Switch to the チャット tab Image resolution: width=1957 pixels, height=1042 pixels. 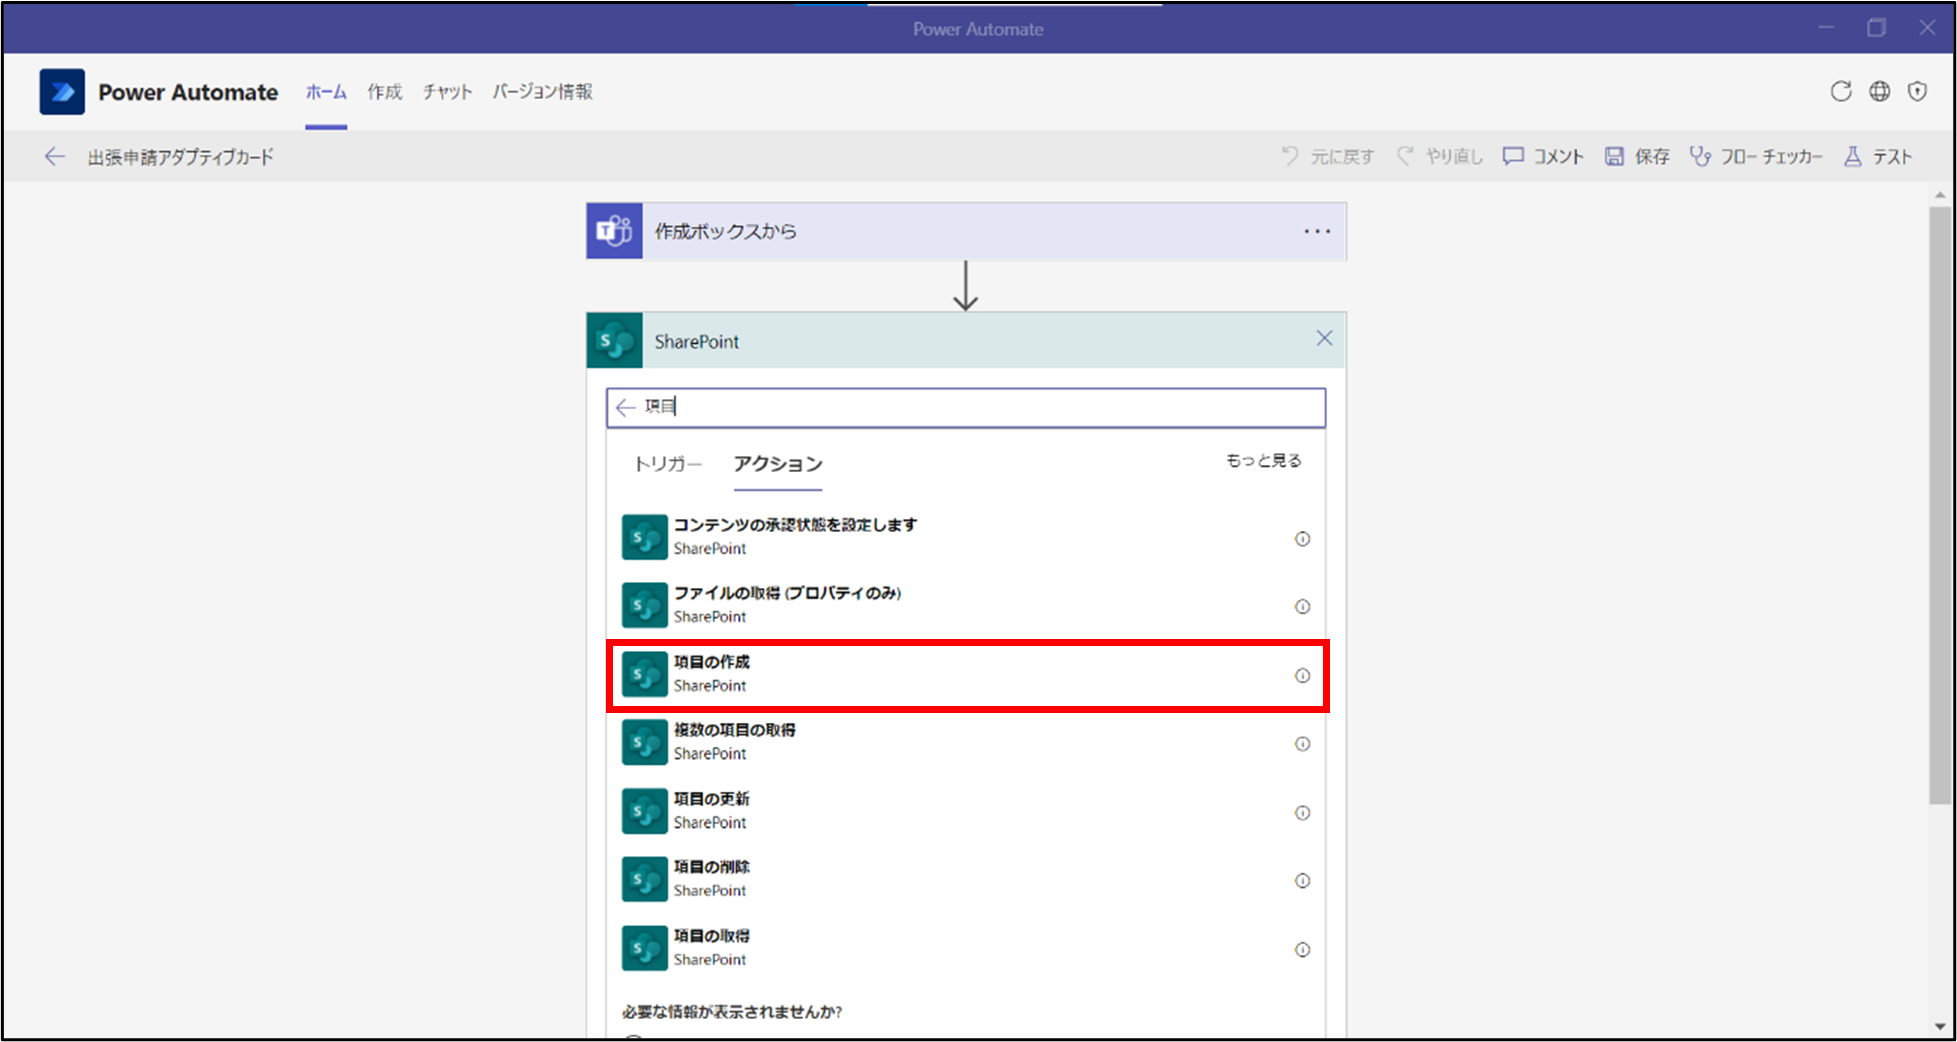click(x=447, y=92)
